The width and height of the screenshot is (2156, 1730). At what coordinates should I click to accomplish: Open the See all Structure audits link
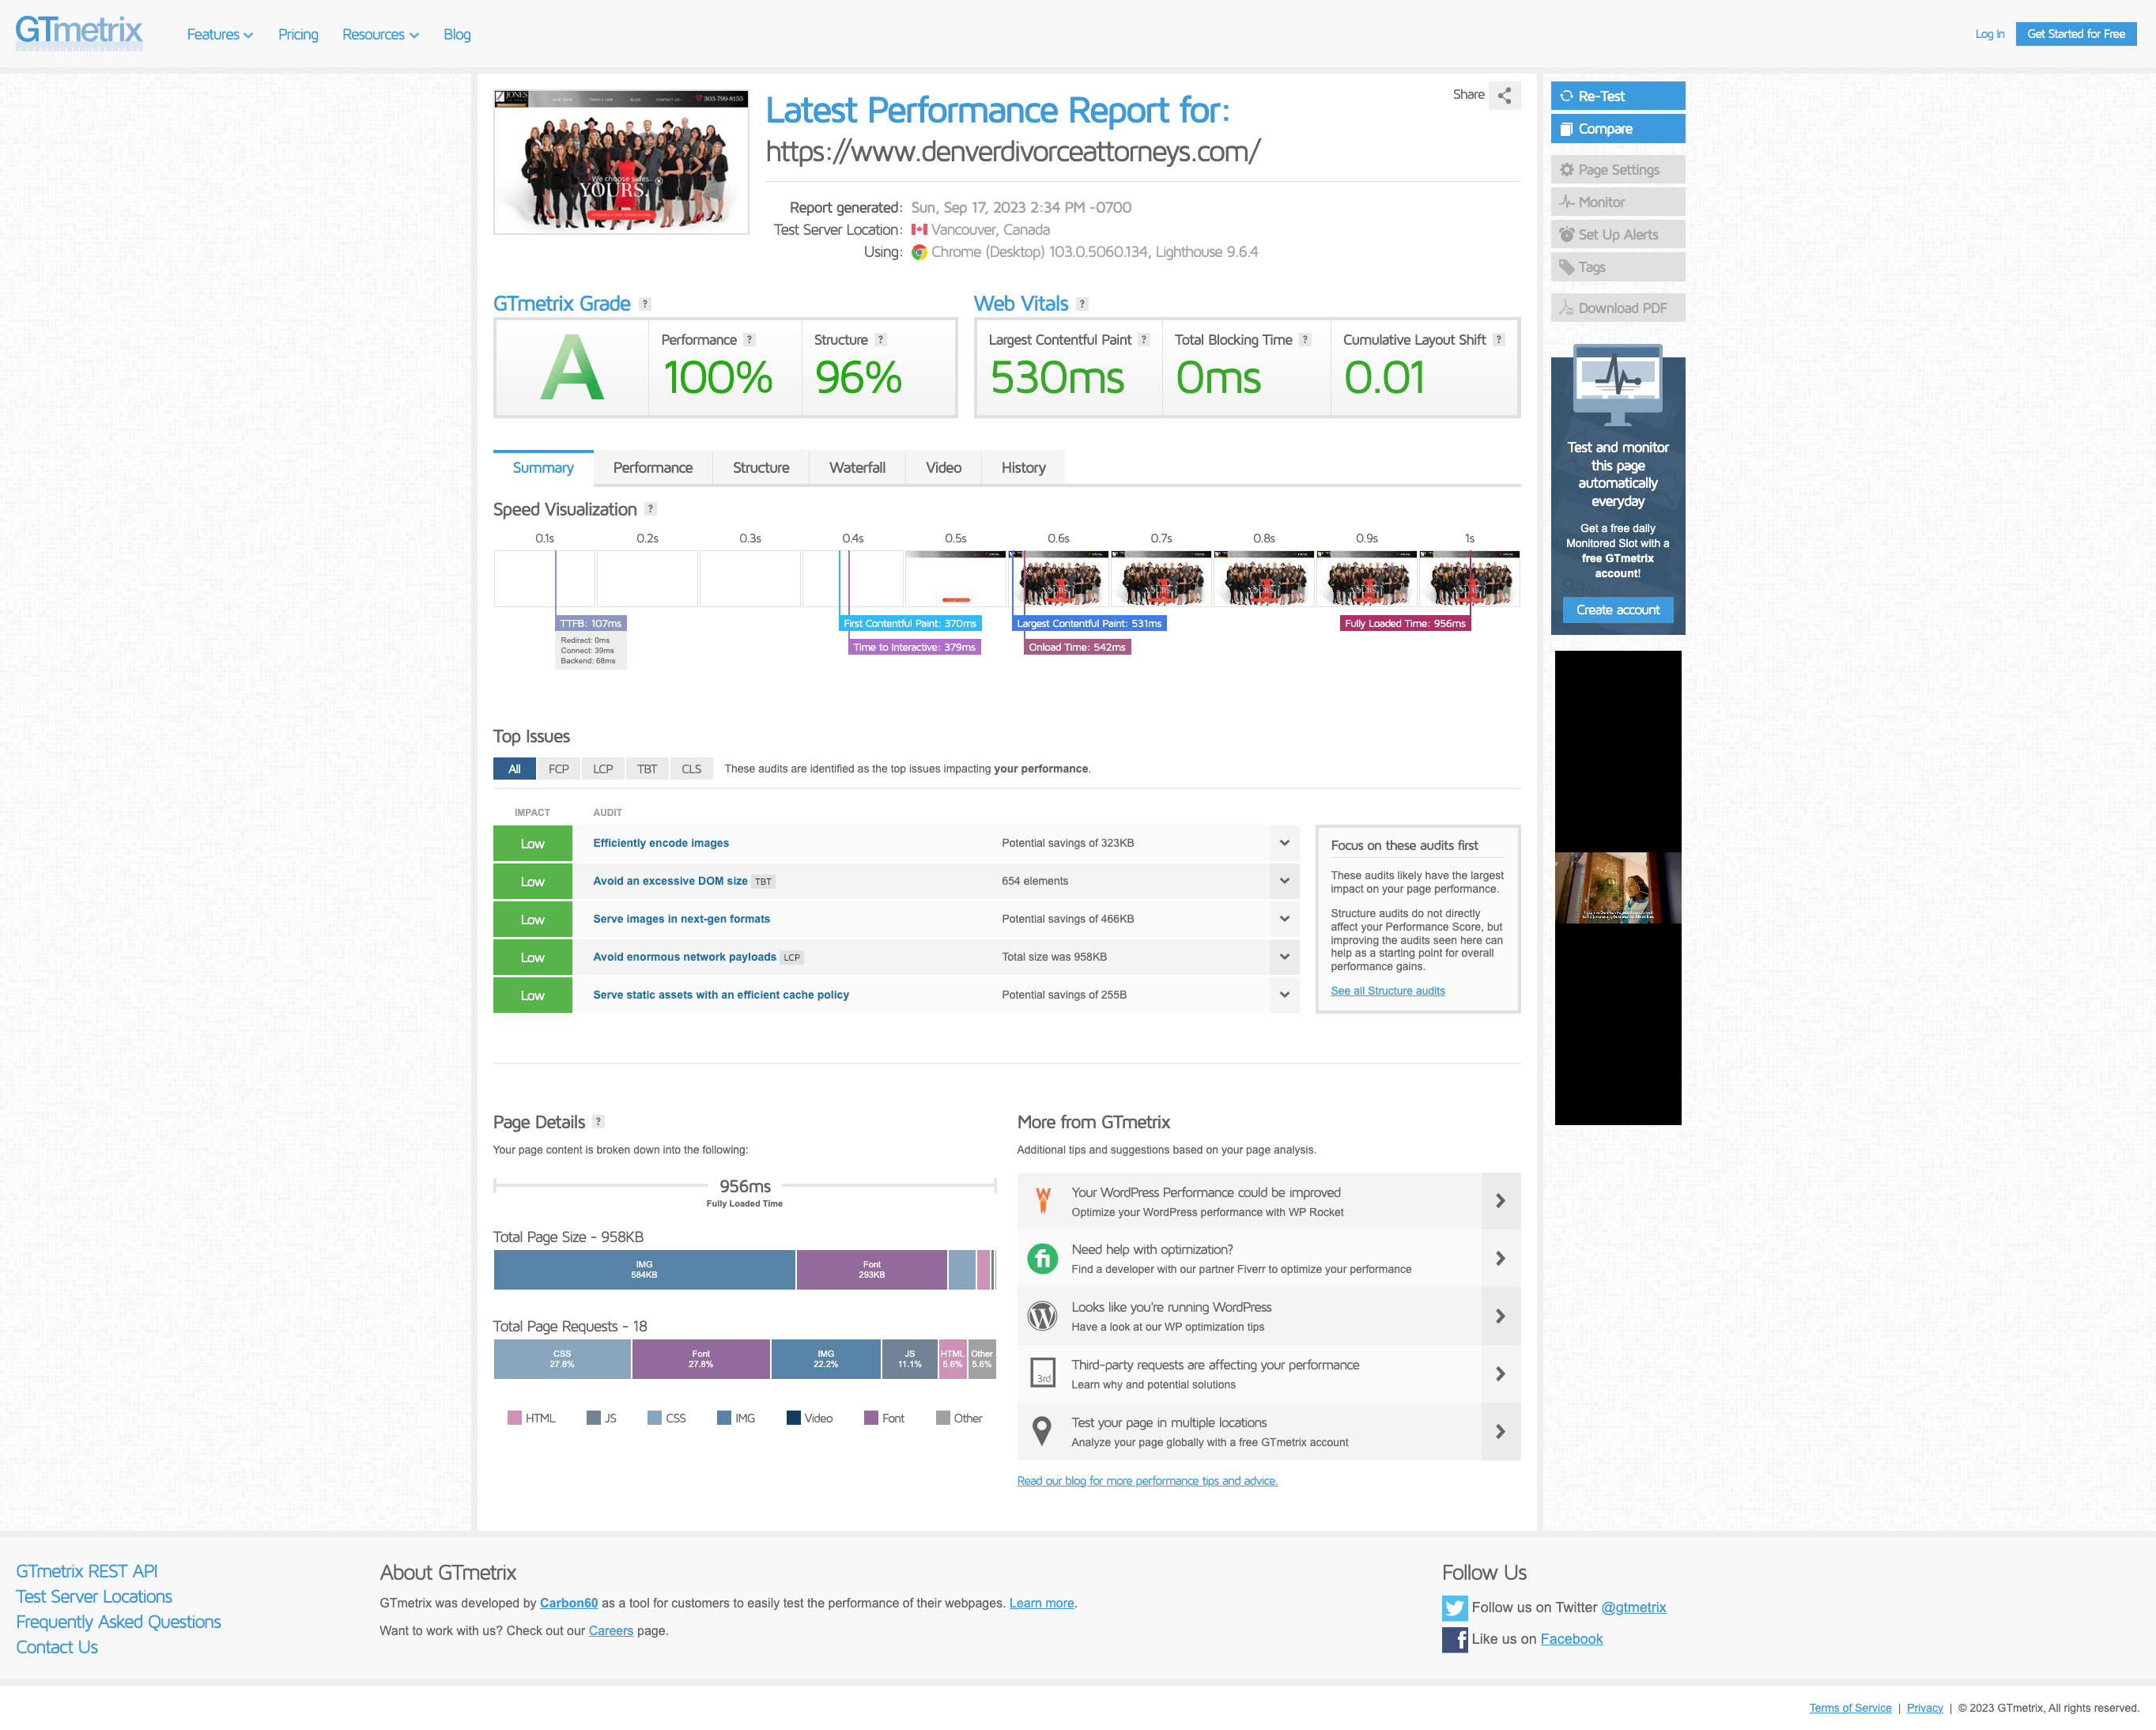pos(1387,991)
